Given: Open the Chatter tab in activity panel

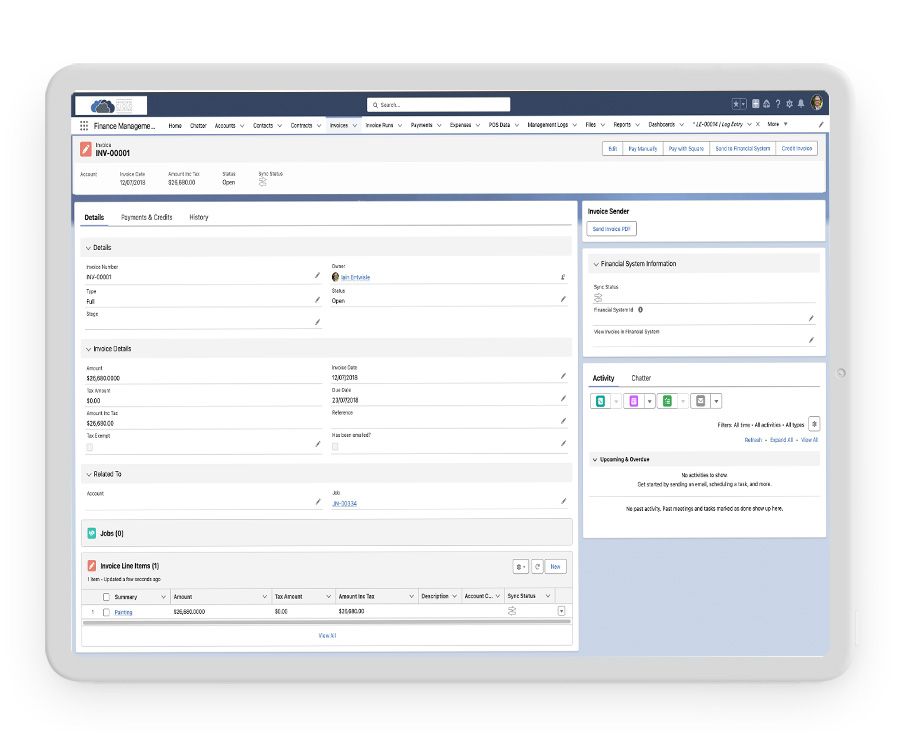Looking at the screenshot, I should coord(641,379).
